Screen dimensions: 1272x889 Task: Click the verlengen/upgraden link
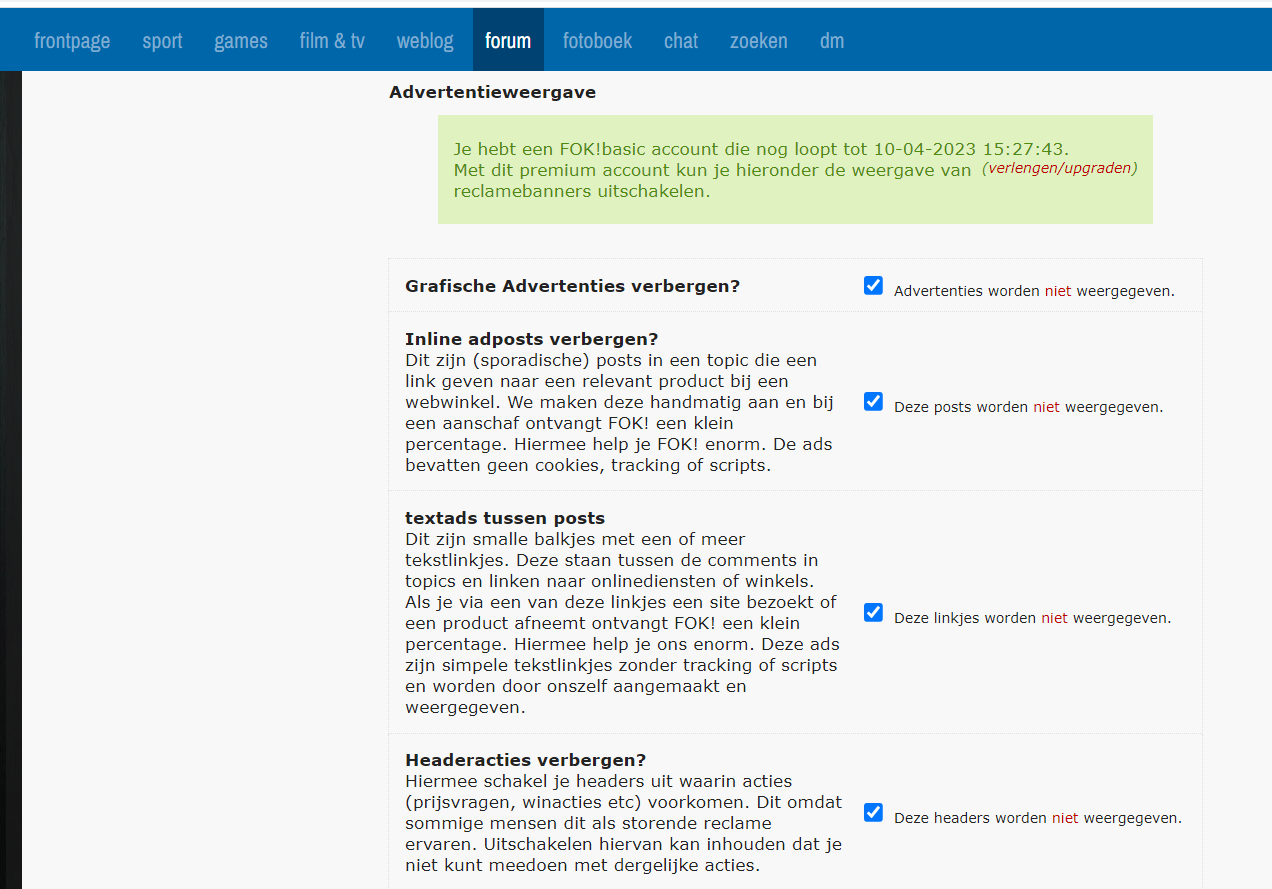click(1060, 168)
